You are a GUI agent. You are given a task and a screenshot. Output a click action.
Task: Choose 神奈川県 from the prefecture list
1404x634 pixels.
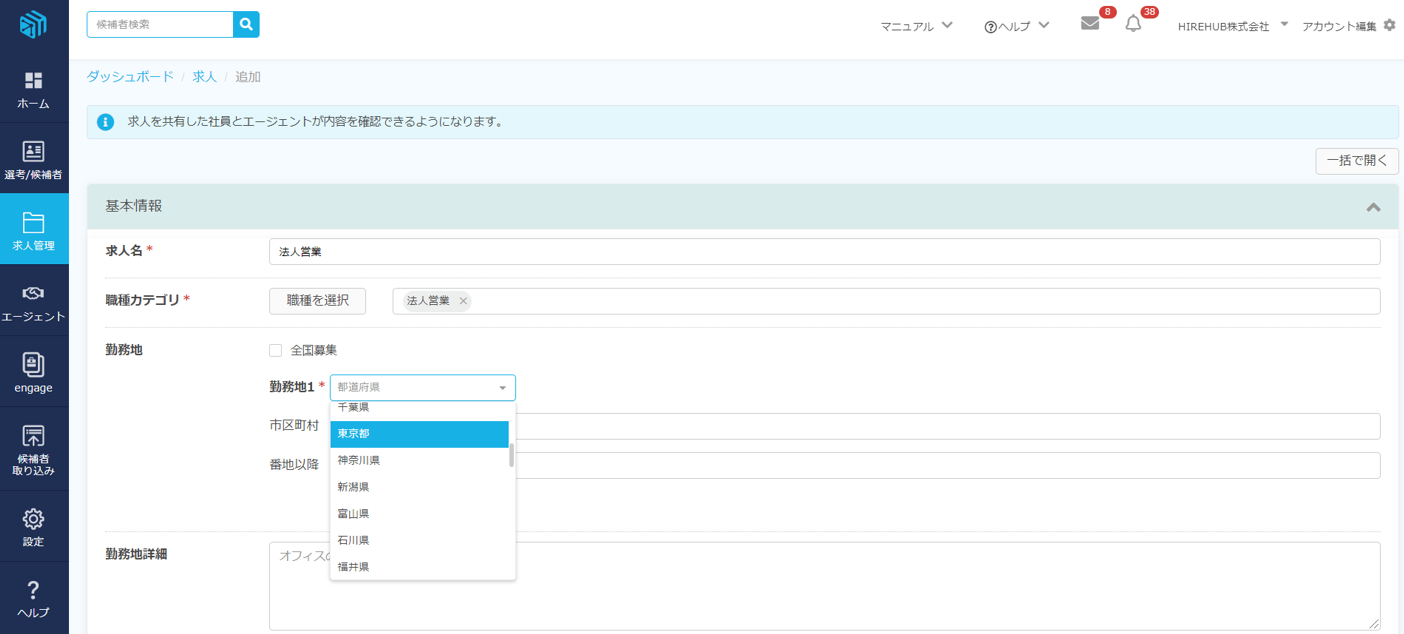419,460
